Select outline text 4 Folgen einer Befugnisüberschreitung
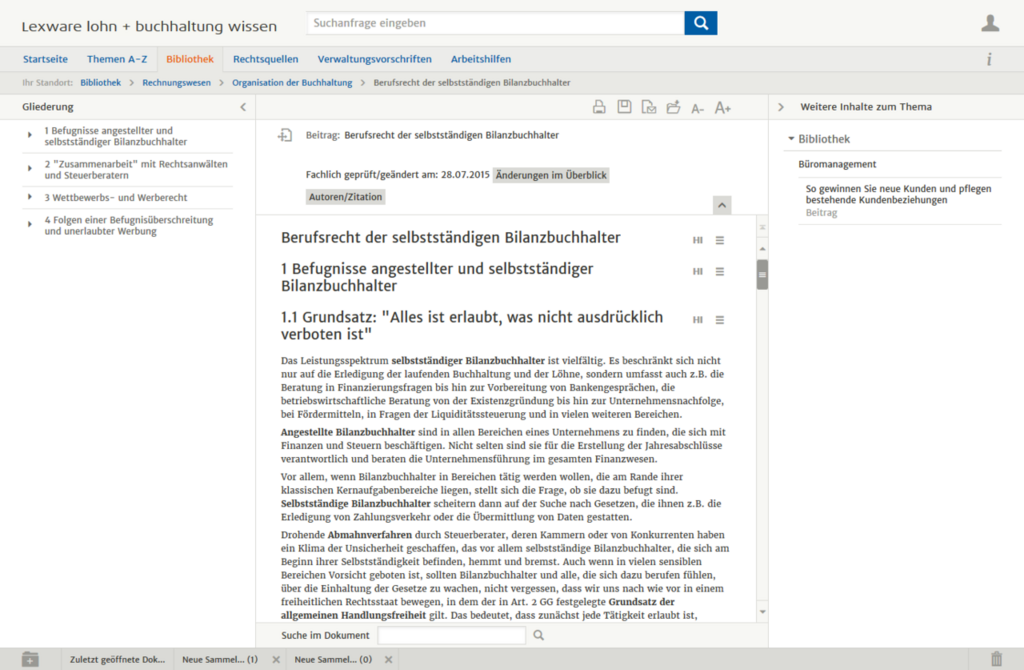1024x670 pixels. pos(129,225)
